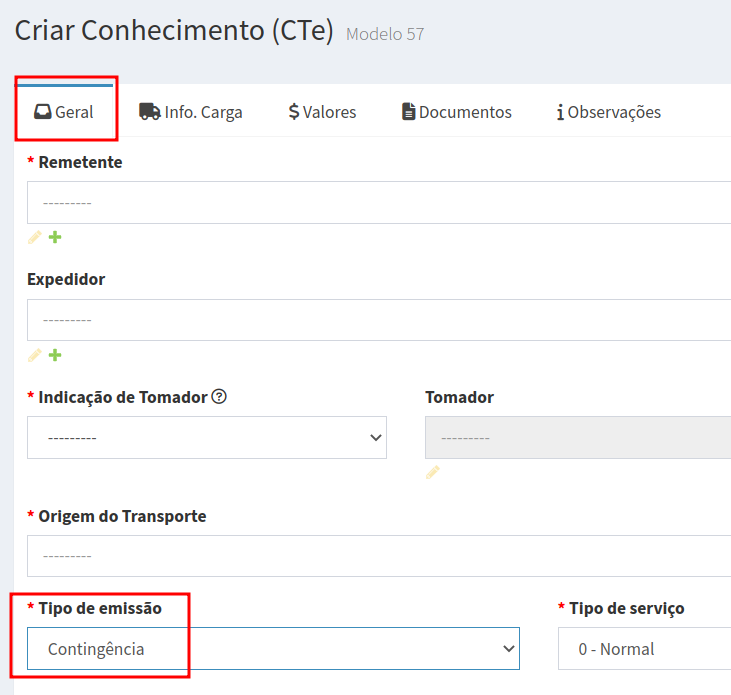Expand the Tipo de emissão dropdown
This screenshot has width=731, height=695.
coord(273,649)
